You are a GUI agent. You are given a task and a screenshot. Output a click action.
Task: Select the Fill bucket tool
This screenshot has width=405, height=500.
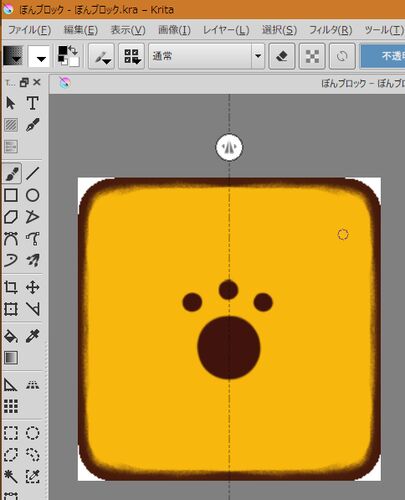[x=11, y=336]
